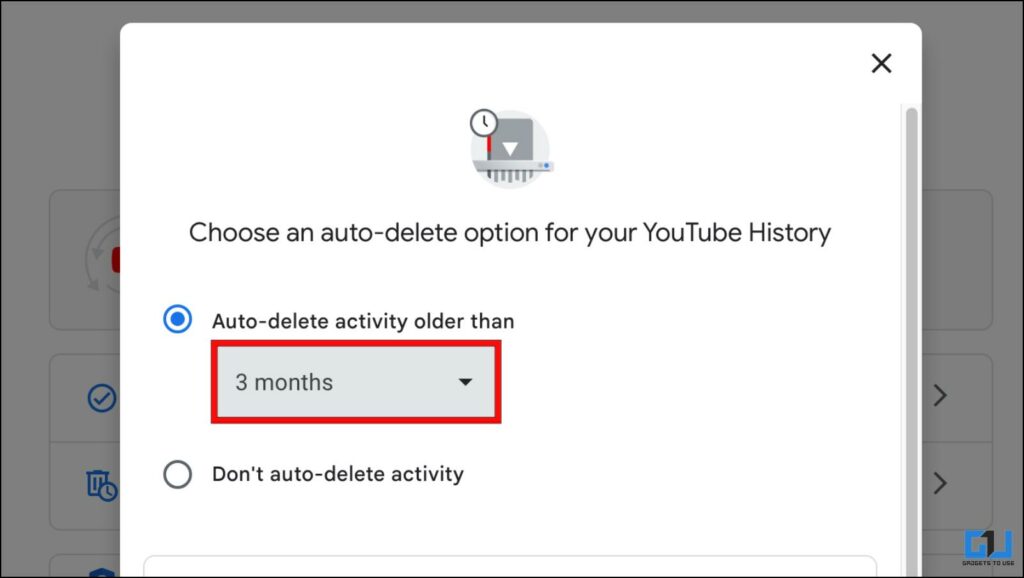Select the Auto-delete activity older than option
Screen dimensions: 1024x578
(177, 319)
